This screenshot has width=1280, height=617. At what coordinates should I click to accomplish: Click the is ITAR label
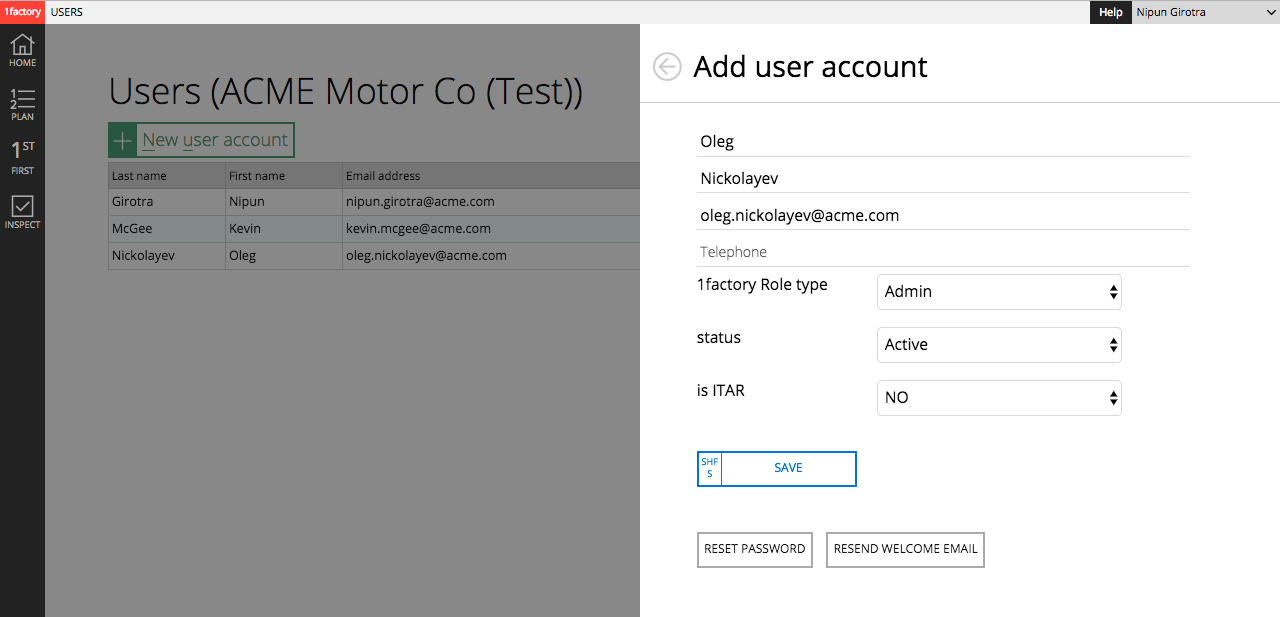pos(721,390)
